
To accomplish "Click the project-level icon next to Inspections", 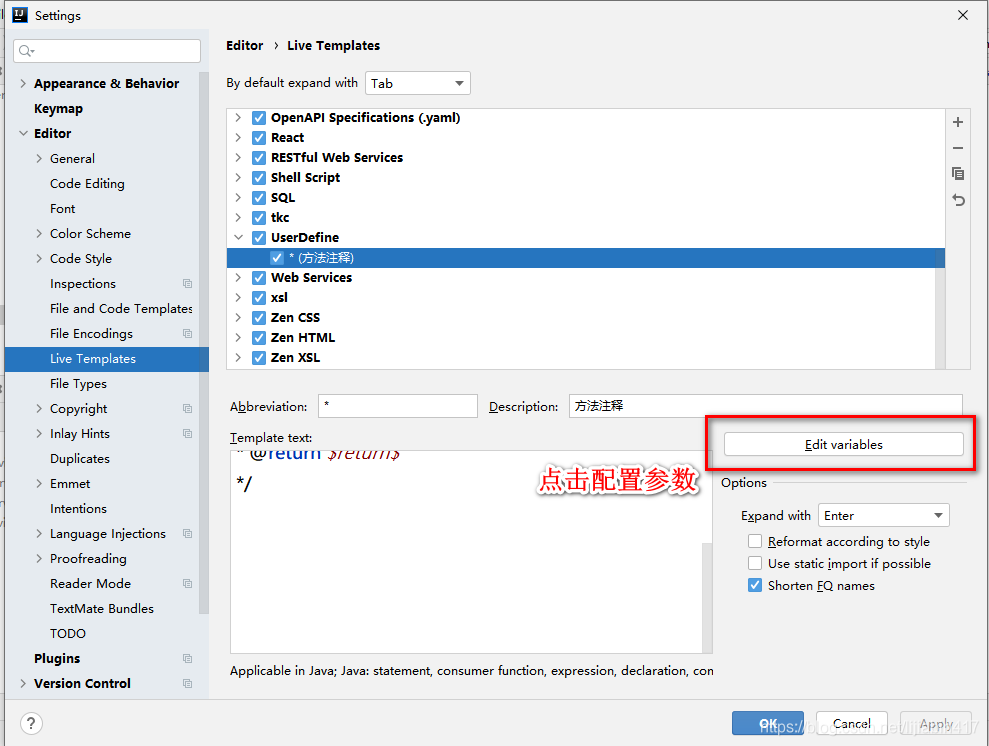I will (187, 284).
